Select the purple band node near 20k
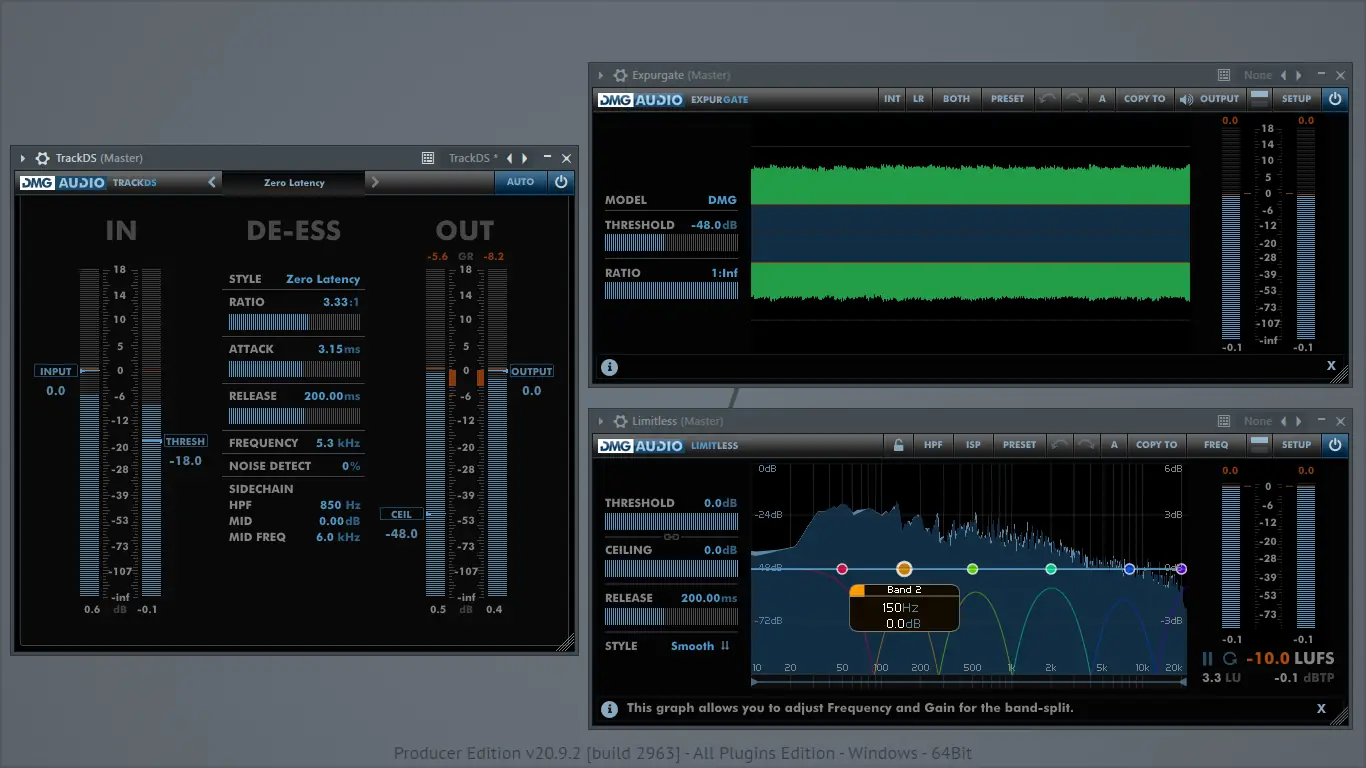This screenshot has height=768, width=1366. (x=1181, y=569)
